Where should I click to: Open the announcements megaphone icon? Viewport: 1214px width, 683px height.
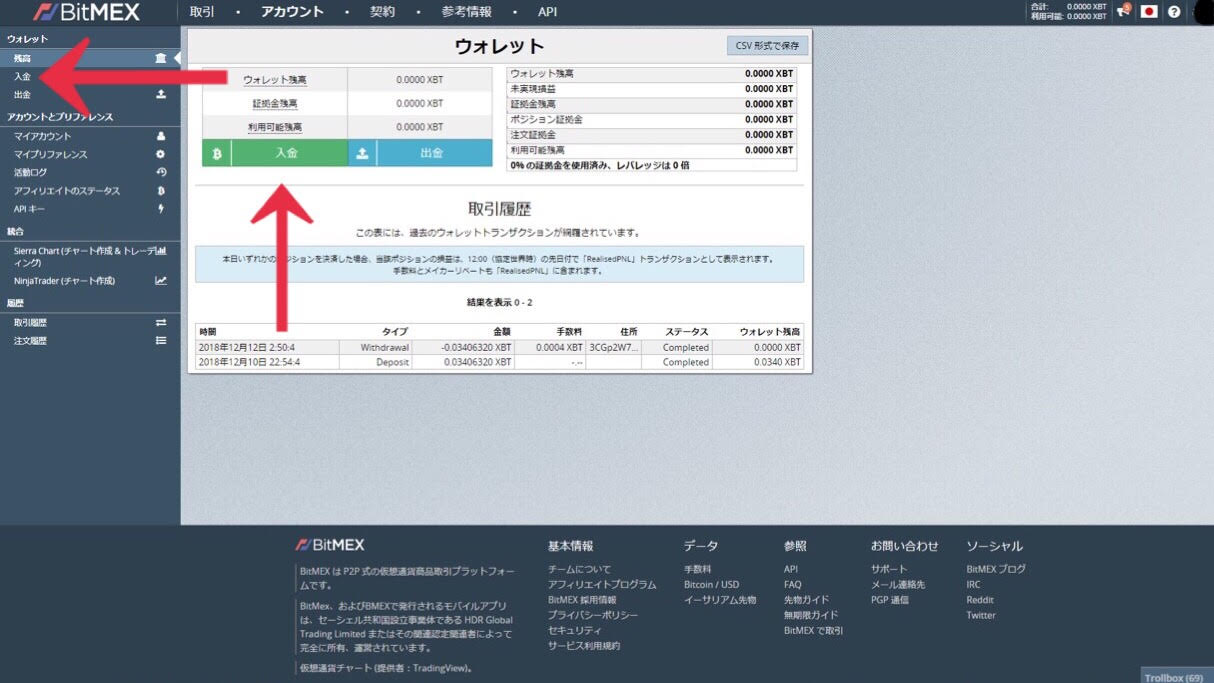pyautogui.click(x=1124, y=12)
